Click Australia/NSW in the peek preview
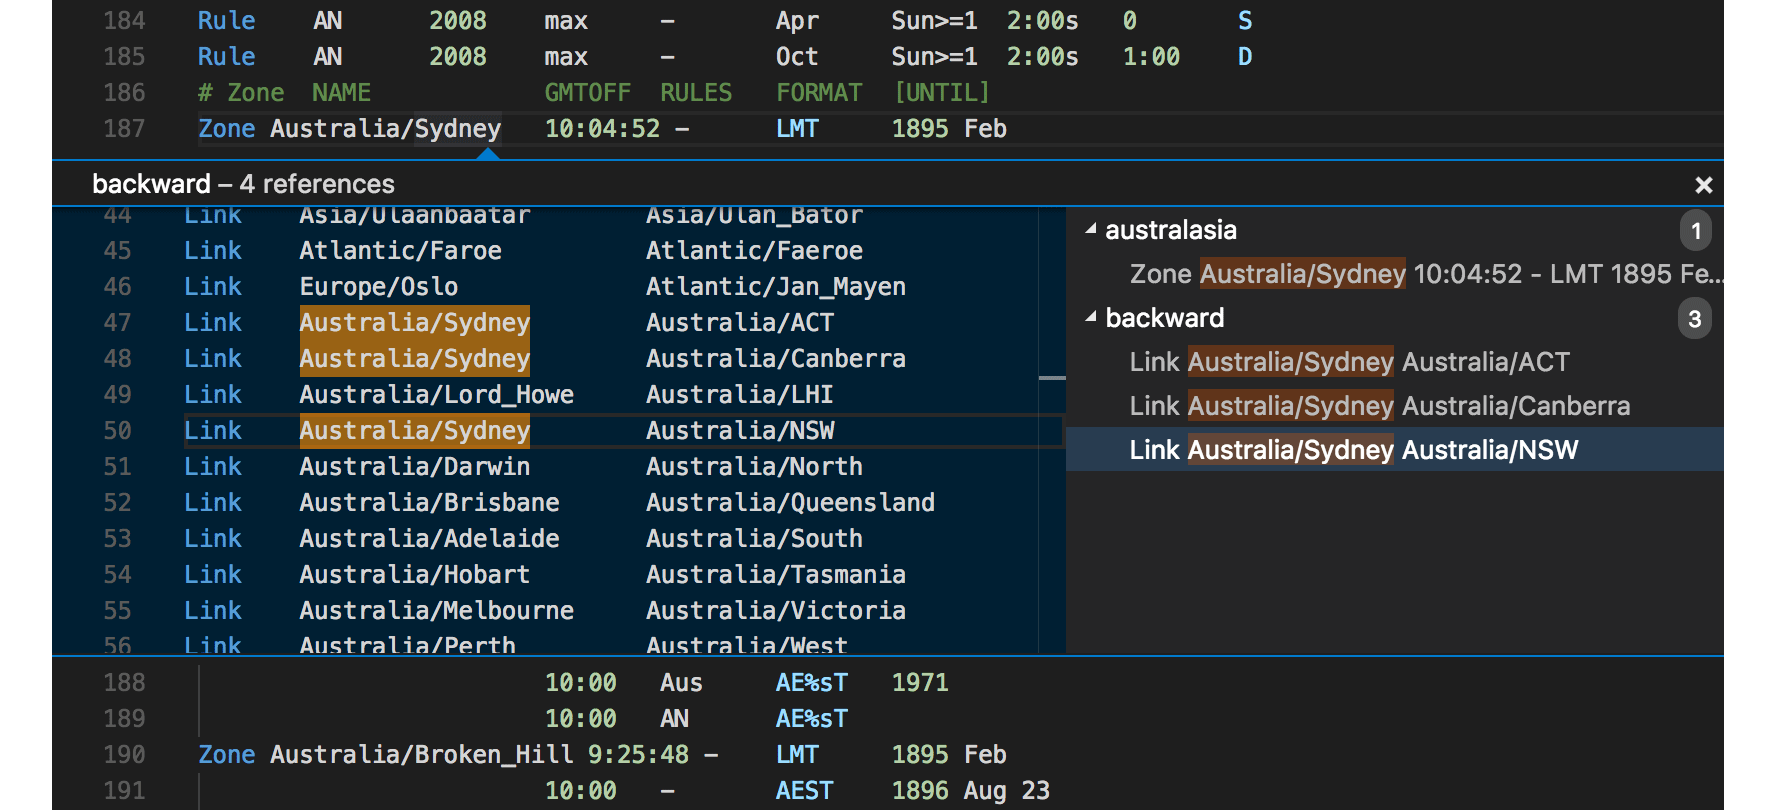 coord(740,431)
